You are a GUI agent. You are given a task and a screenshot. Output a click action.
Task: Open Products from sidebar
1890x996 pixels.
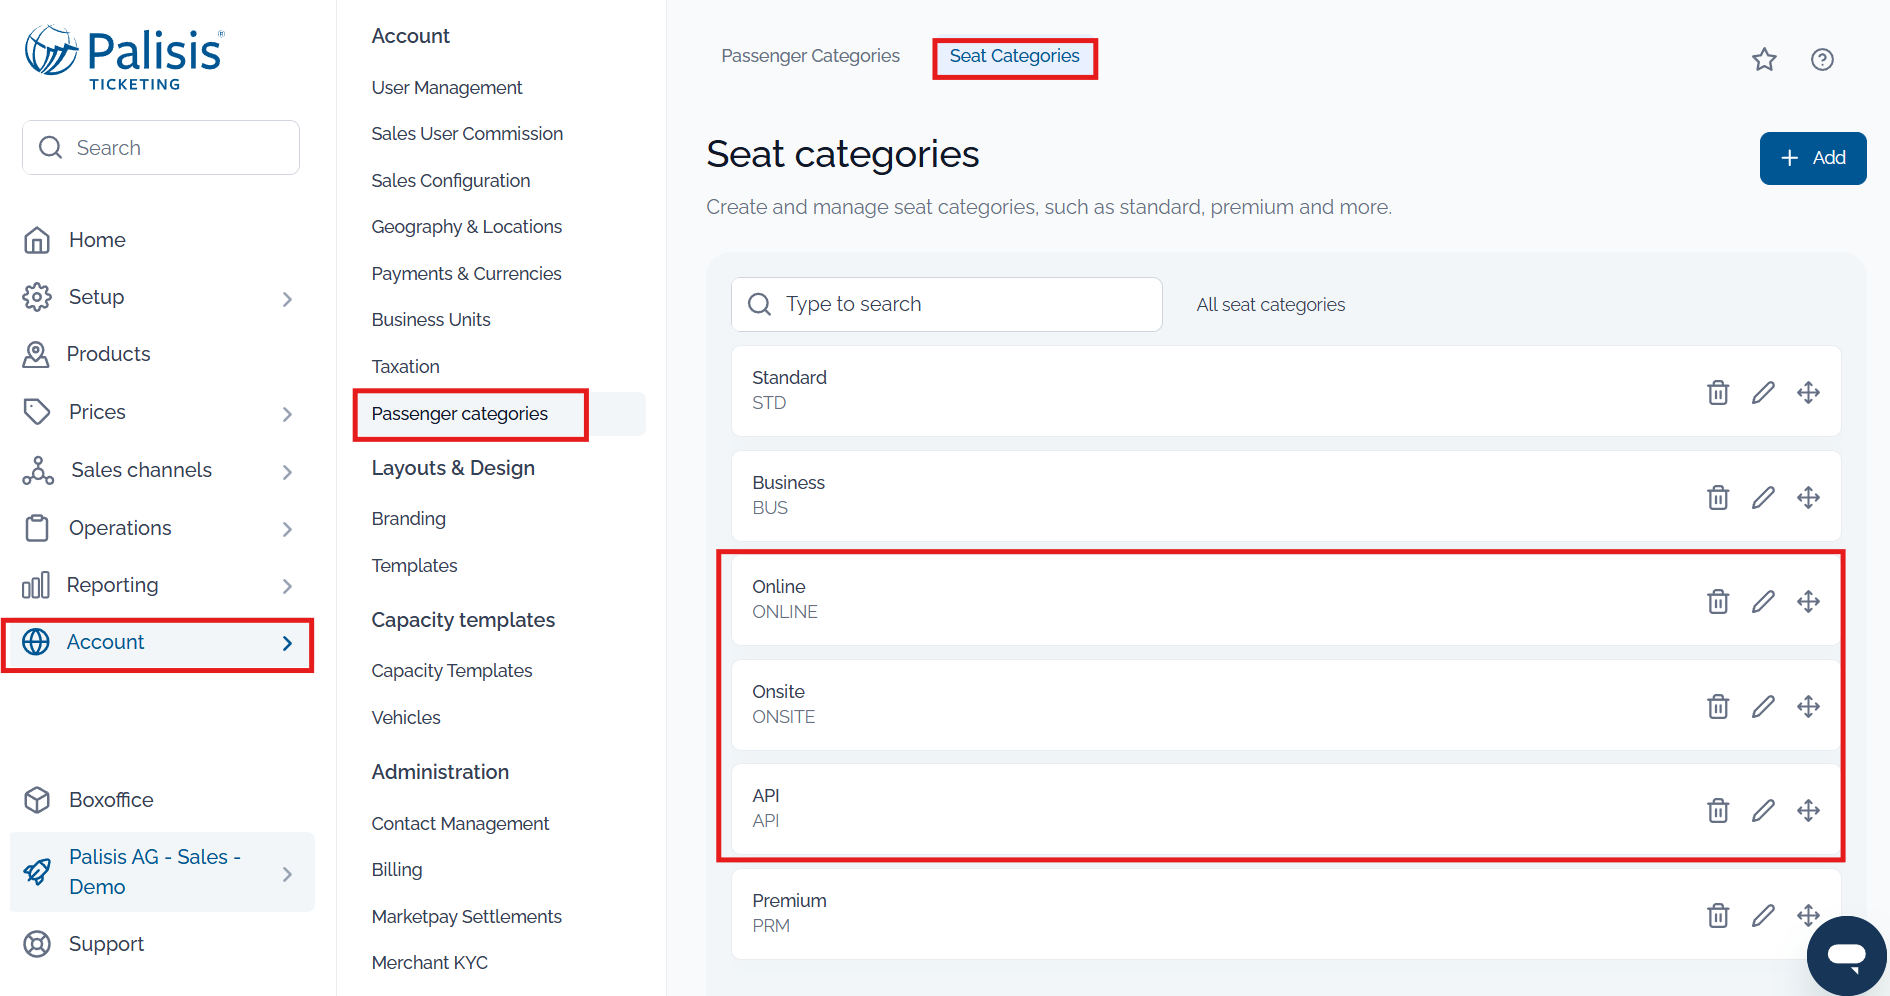coord(108,354)
